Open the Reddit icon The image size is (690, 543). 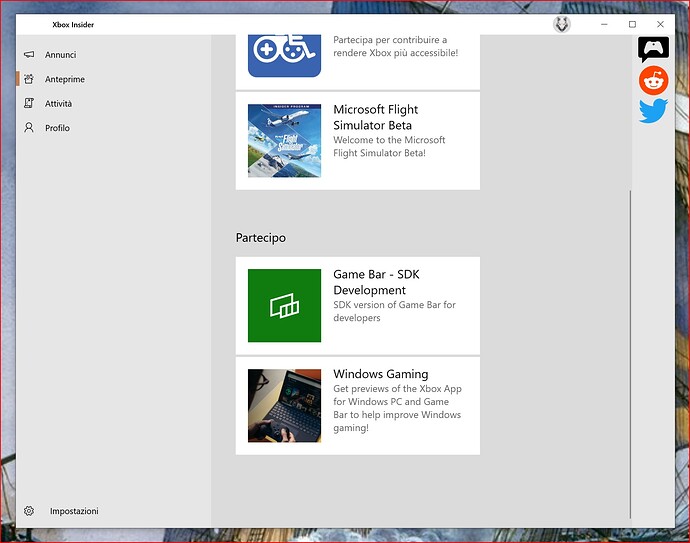click(x=653, y=81)
